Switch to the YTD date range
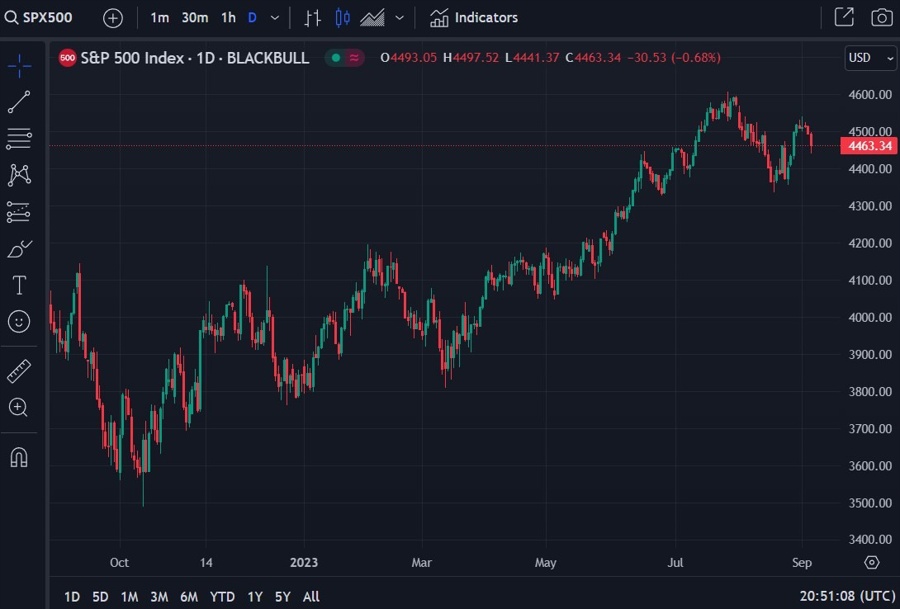Viewport: 900px width, 609px height. tap(222, 596)
